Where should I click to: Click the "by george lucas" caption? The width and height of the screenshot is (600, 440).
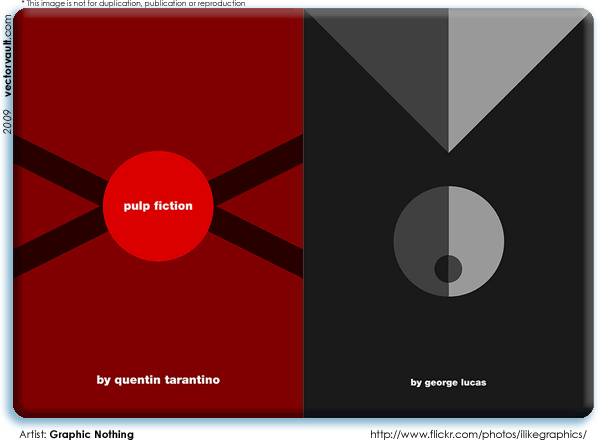448,382
